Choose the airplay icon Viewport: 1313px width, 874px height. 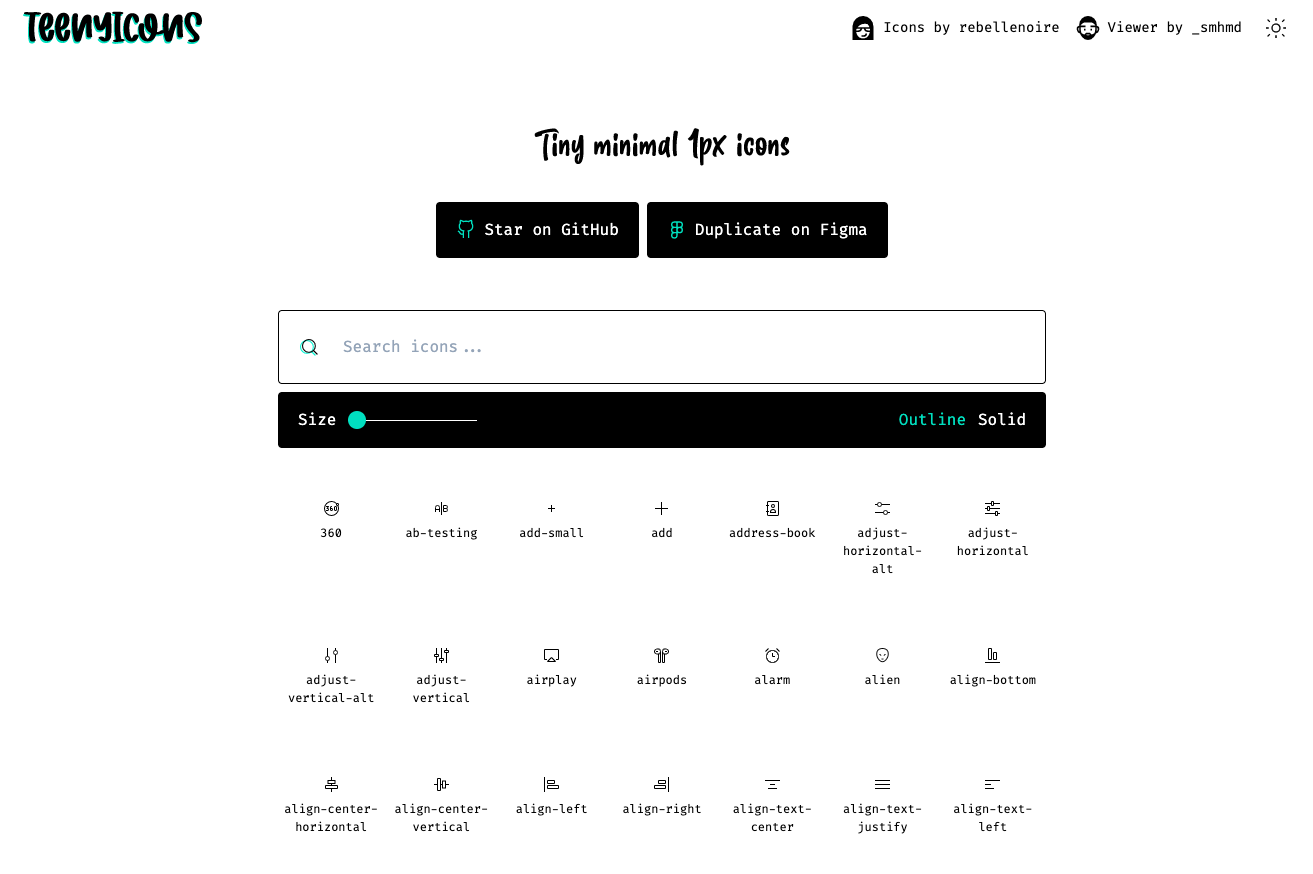(x=551, y=656)
